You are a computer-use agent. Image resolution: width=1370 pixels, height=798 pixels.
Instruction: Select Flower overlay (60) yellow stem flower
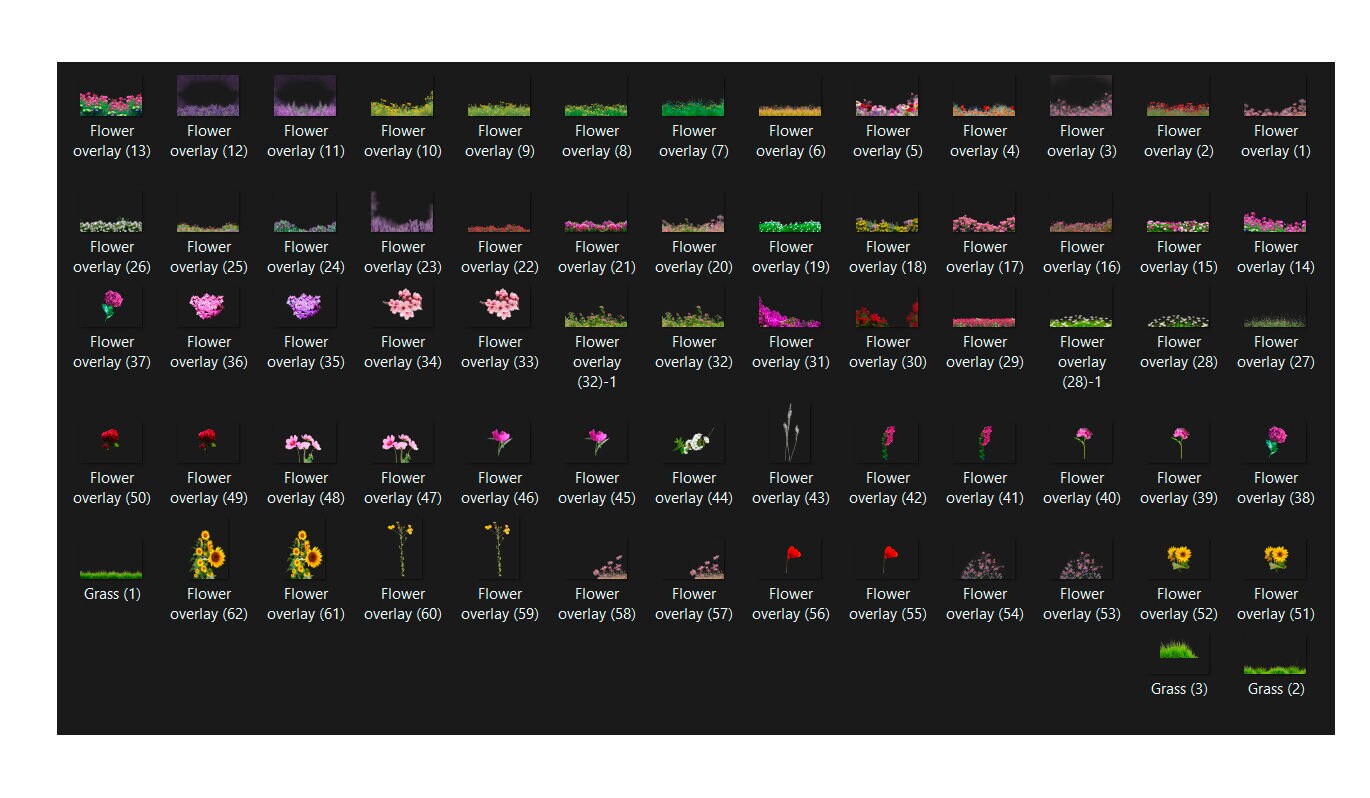click(x=402, y=549)
